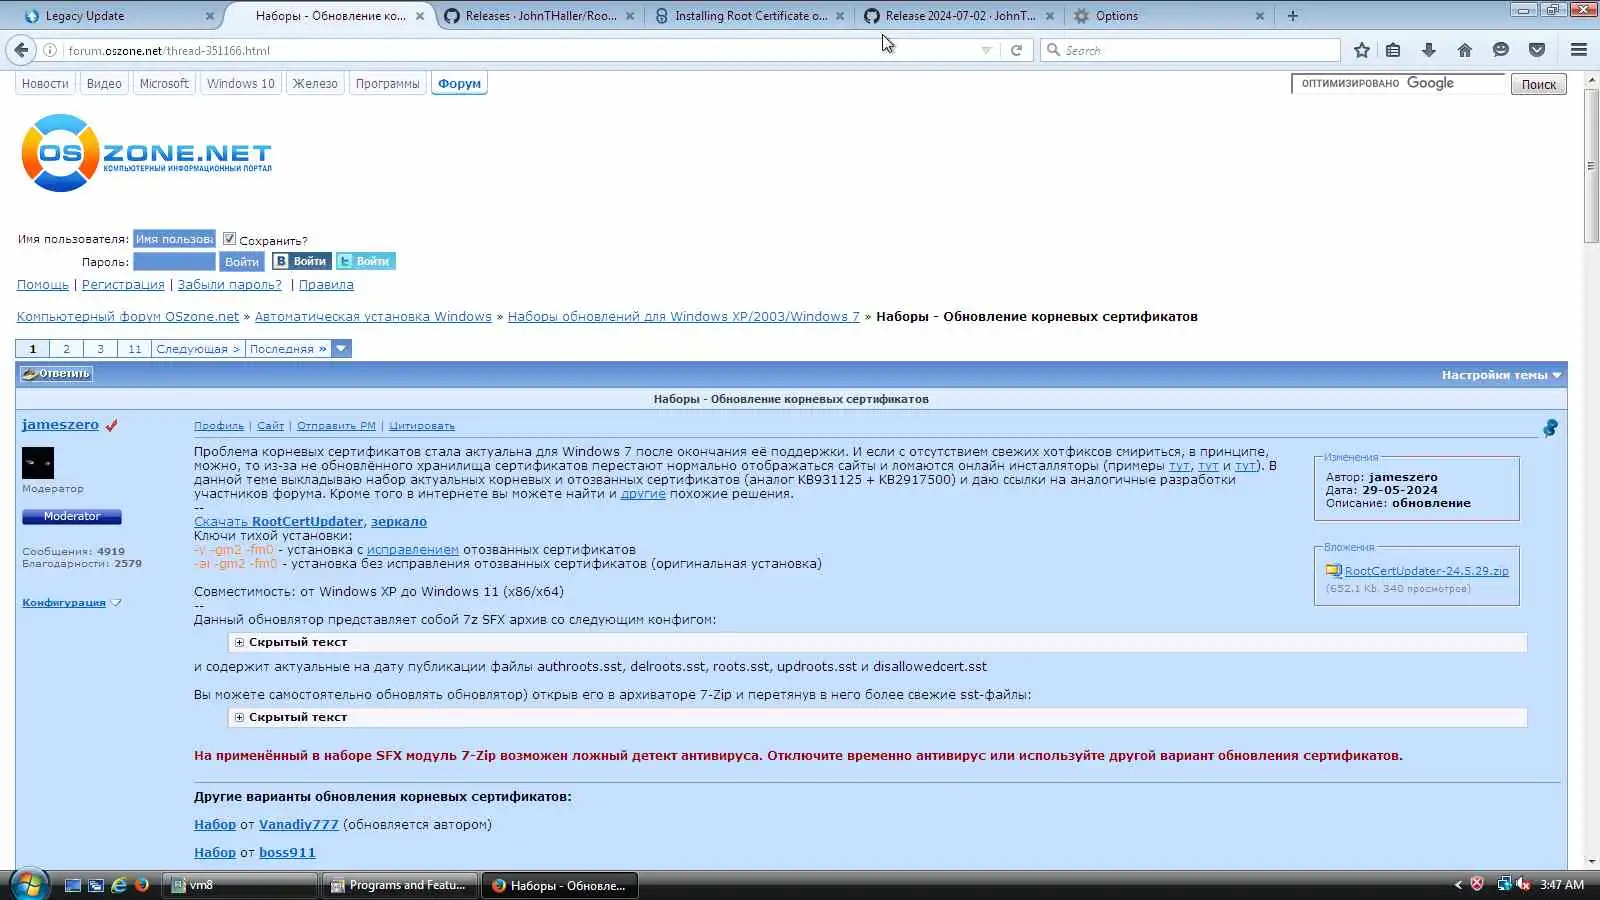This screenshot has width=1600, height=900.
Task: Focus the Имя пользователя input field
Action: pos(174,239)
